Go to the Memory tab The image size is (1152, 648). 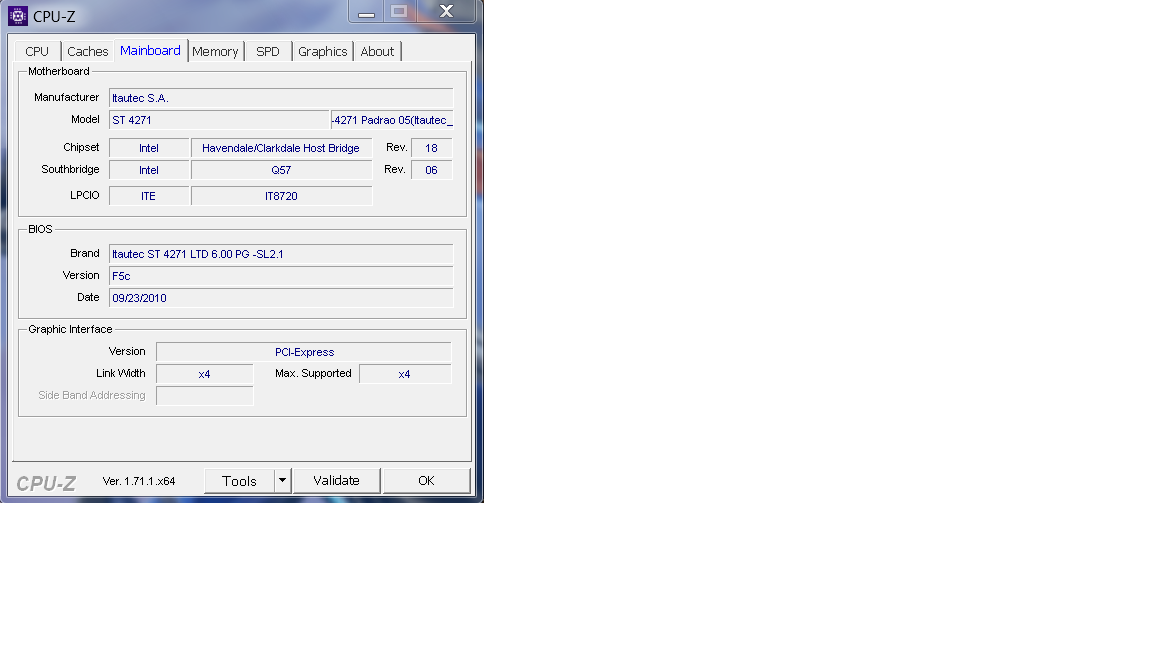(215, 51)
